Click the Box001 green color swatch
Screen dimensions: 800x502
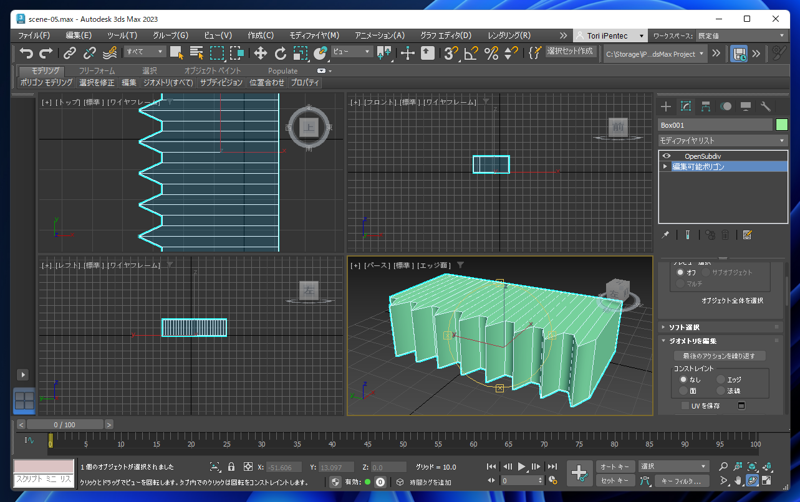click(x=781, y=124)
